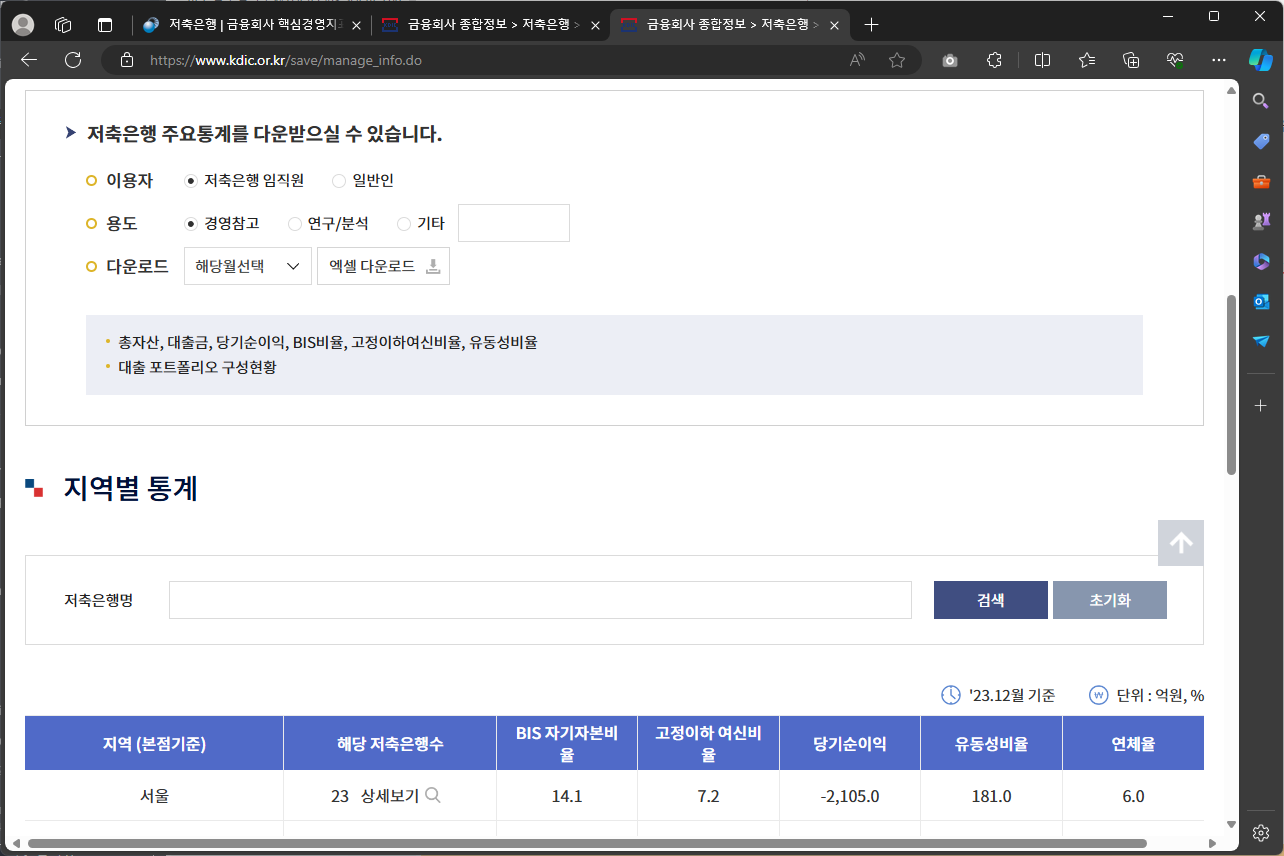Select the 경영참고 radio button

click(191, 224)
